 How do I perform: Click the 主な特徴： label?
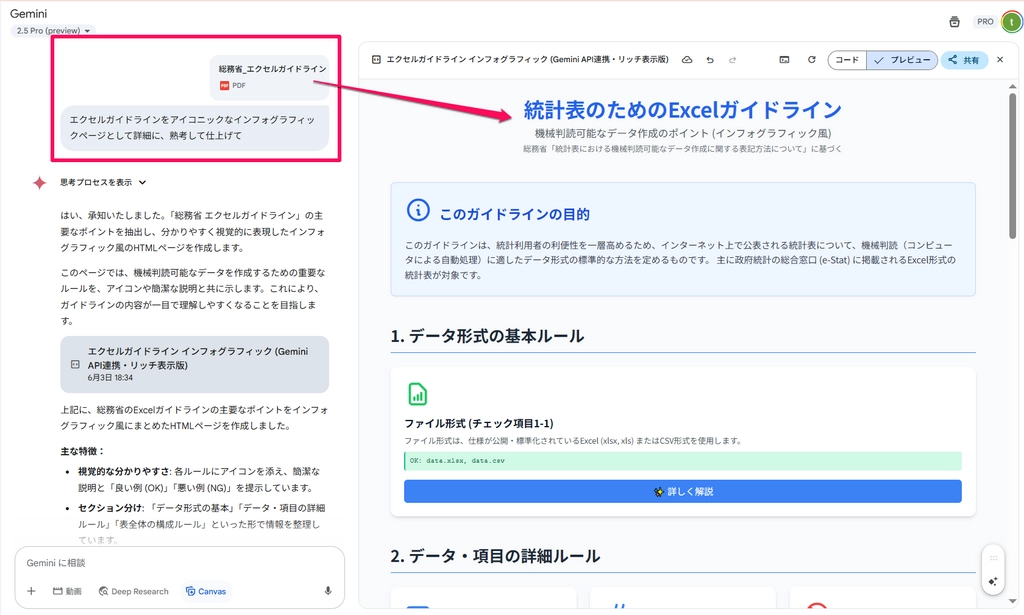[83, 451]
